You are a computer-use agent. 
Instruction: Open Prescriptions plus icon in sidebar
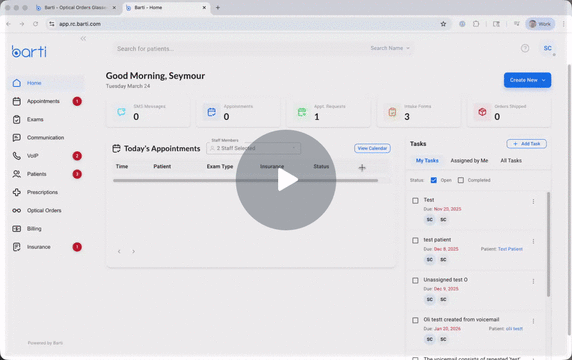pos(16,192)
